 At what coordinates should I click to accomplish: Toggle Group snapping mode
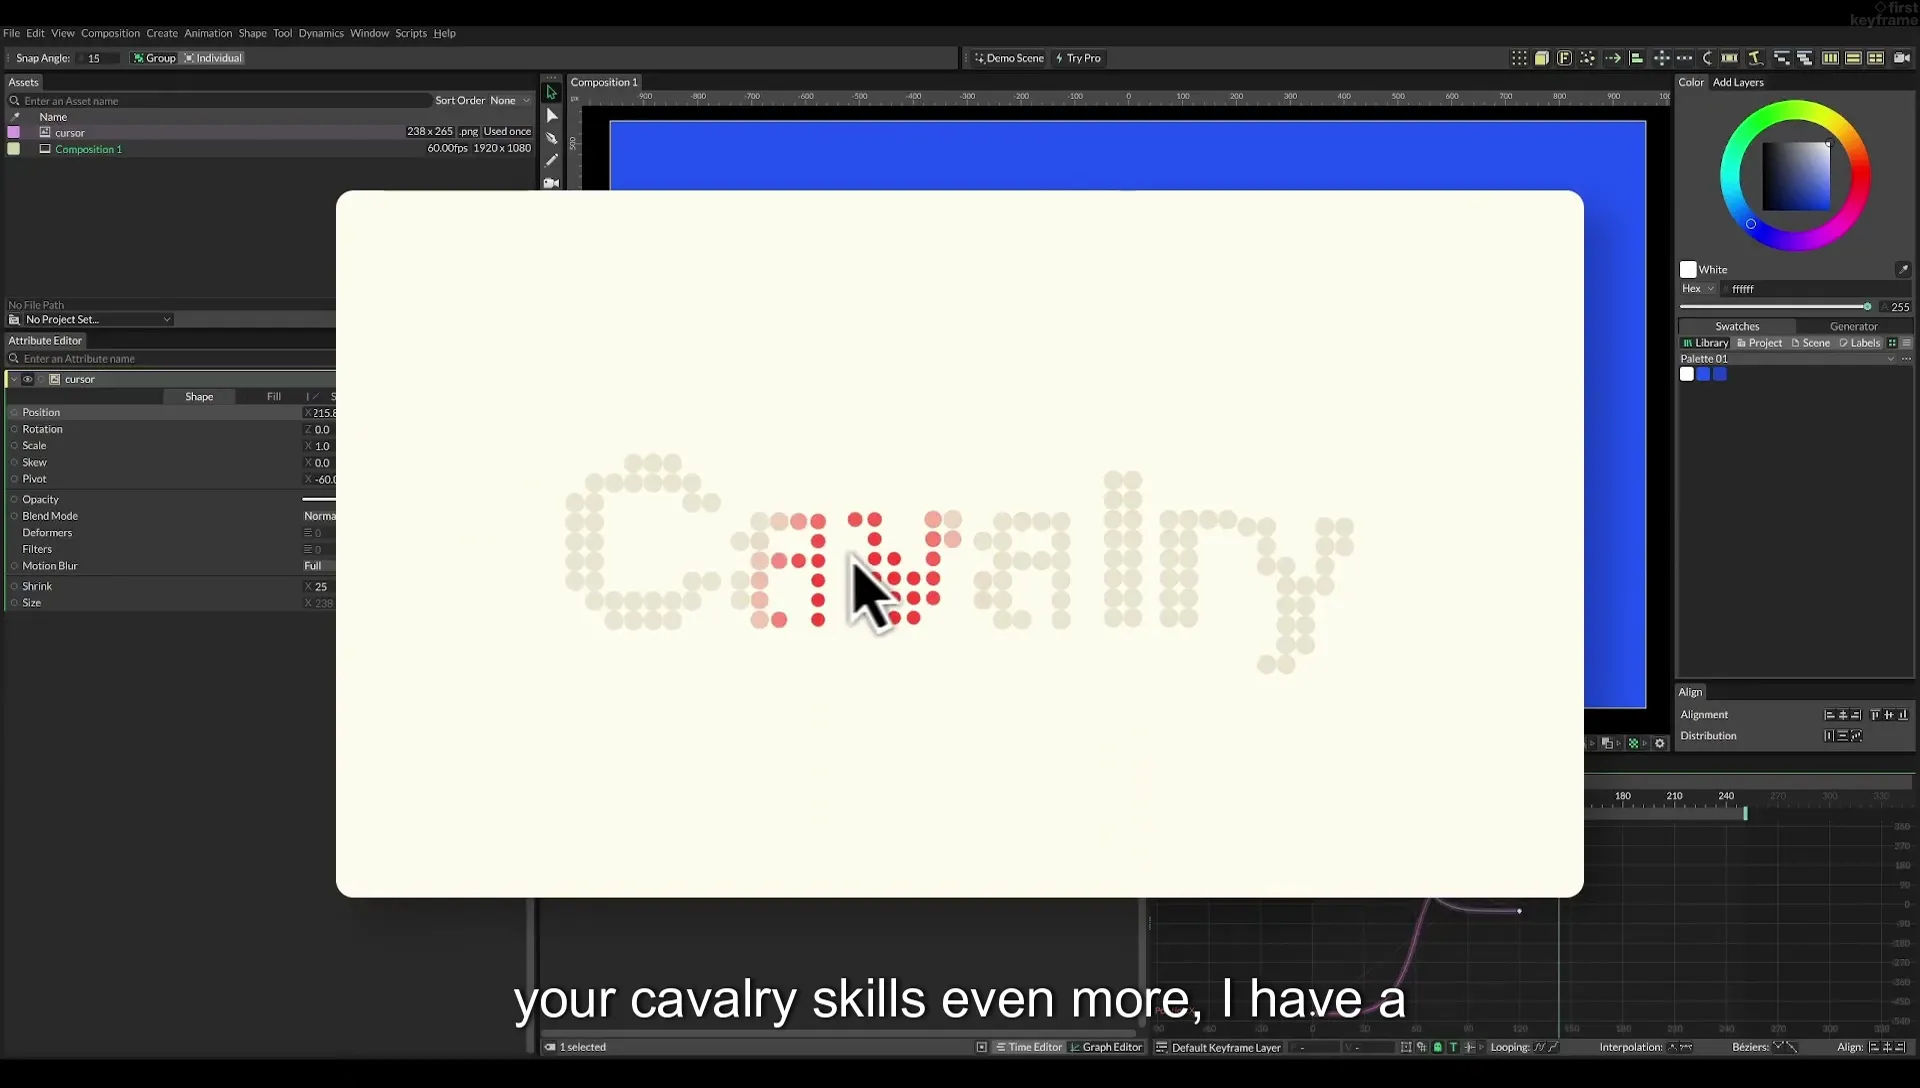tap(154, 58)
